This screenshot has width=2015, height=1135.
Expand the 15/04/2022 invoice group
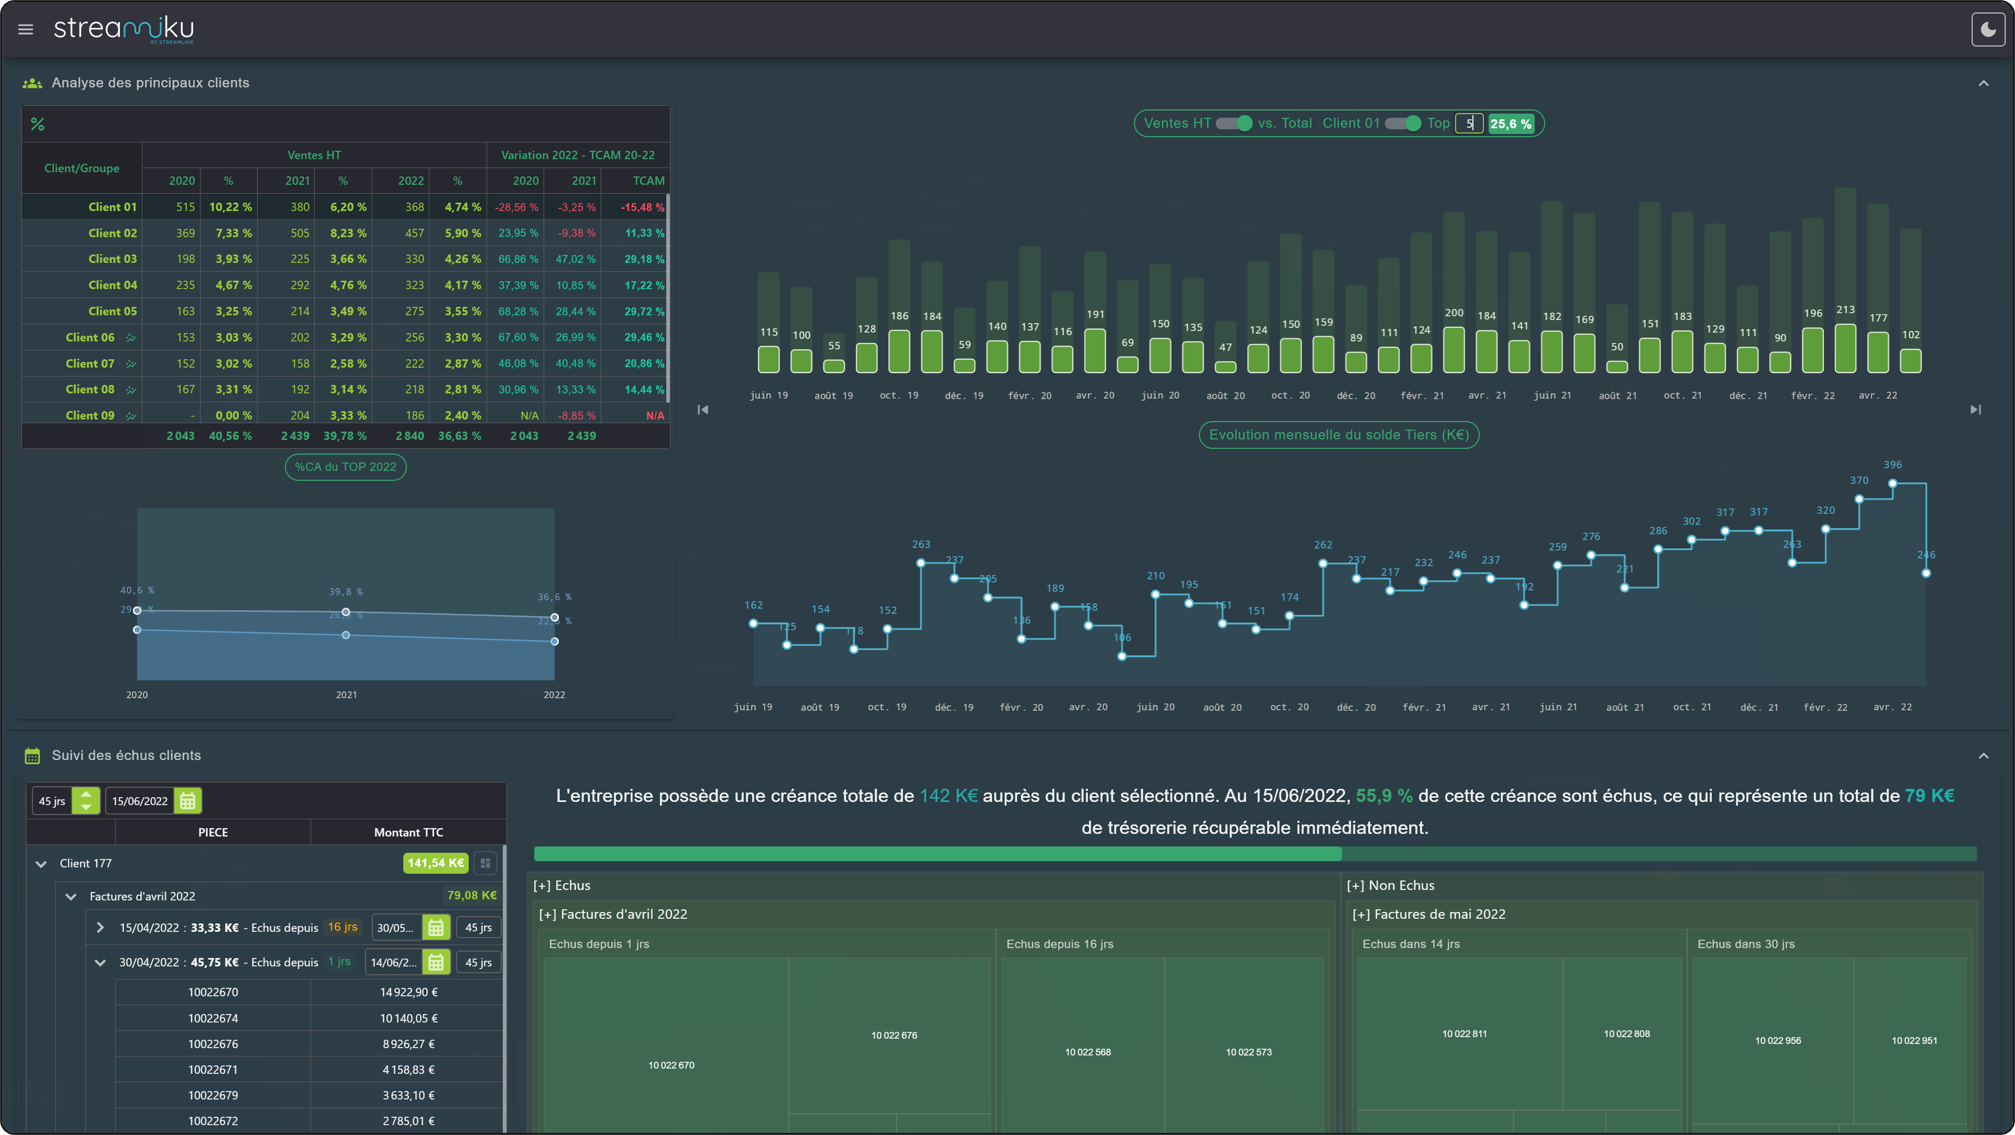pos(100,928)
